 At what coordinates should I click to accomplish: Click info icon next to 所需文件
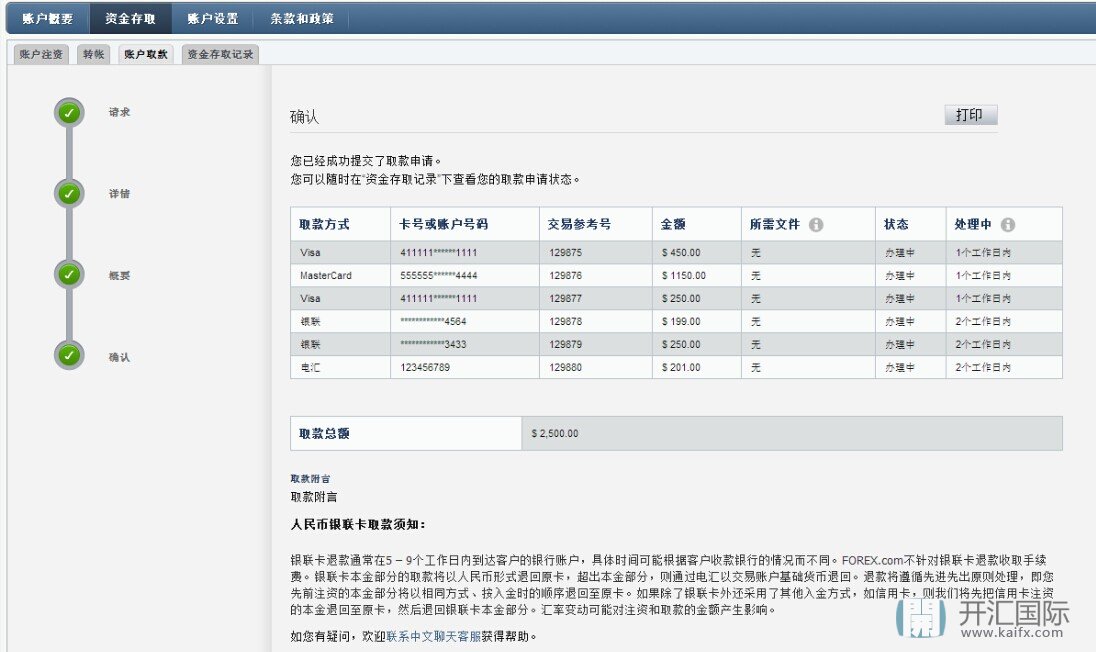tap(816, 225)
